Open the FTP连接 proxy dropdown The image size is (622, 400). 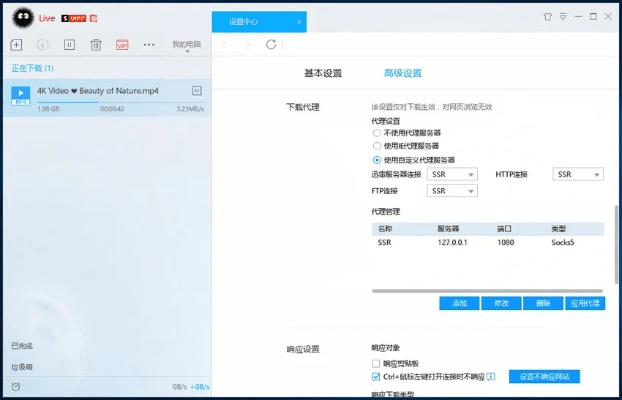(x=452, y=191)
